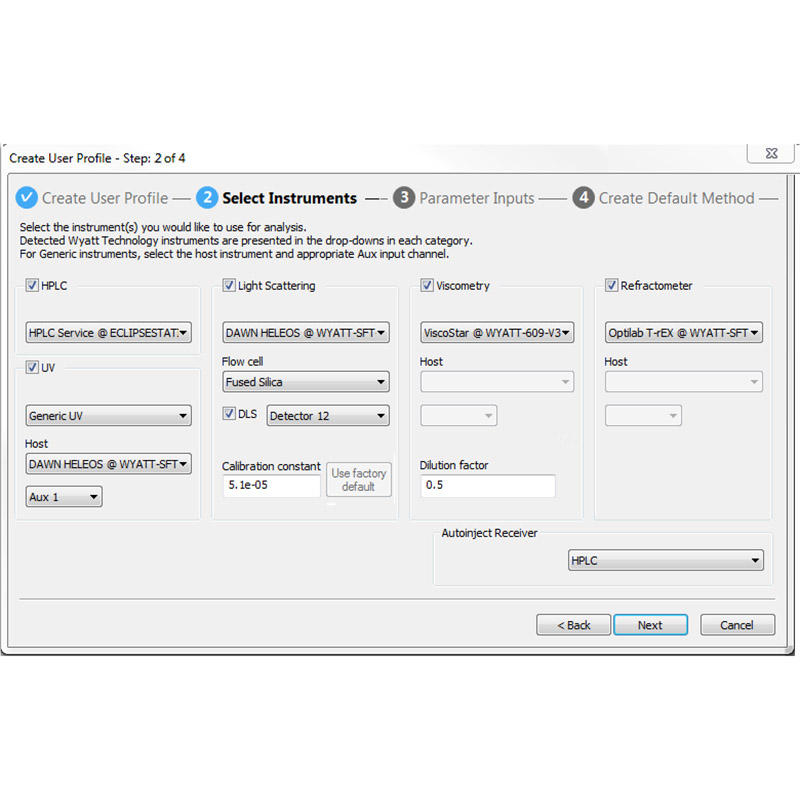Expand the Detector 12 dropdown
The width and height of the screenshot is (800, 800).
coord(328,415)
